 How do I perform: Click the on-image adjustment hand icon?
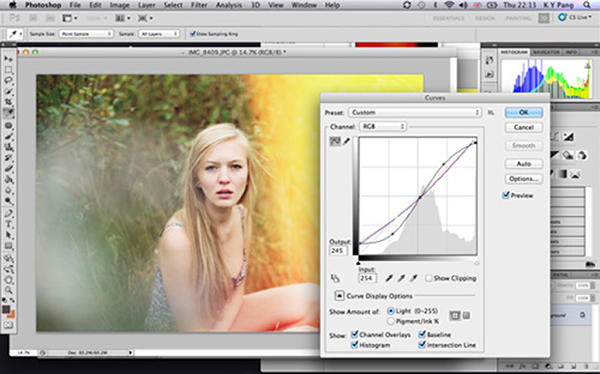coord(335,278)
